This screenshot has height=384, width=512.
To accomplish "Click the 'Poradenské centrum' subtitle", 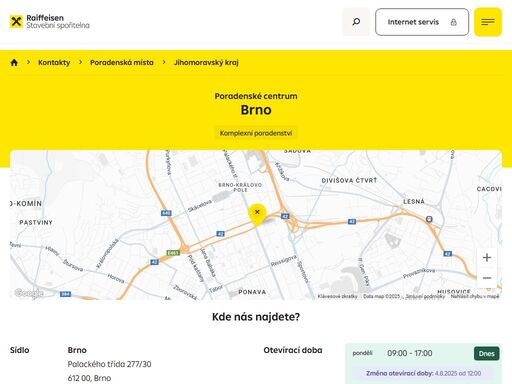I will [256, 96].
